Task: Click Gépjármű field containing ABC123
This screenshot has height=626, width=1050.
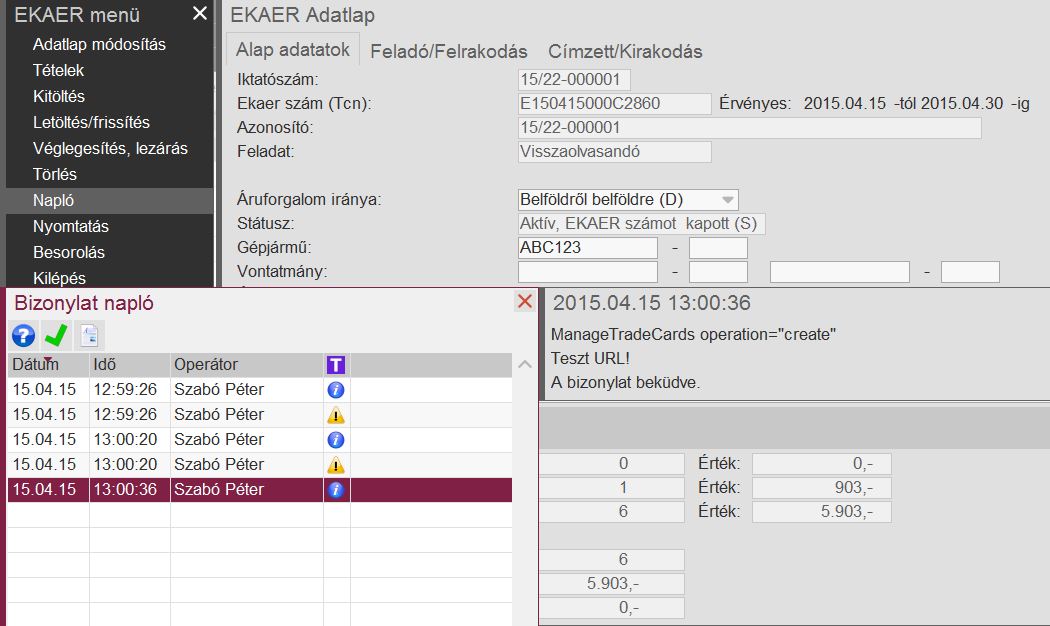Action: pos(587,248)
